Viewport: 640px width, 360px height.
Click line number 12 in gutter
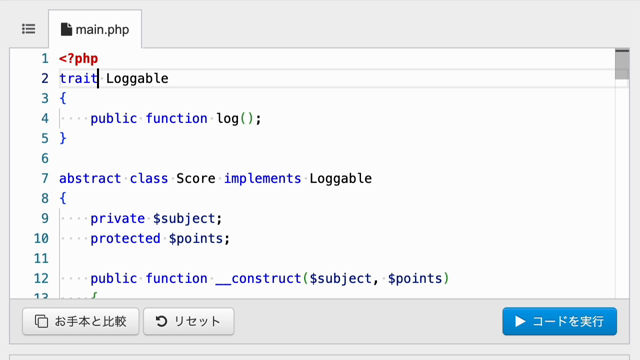pyautogui.click(x=41, y=278)
